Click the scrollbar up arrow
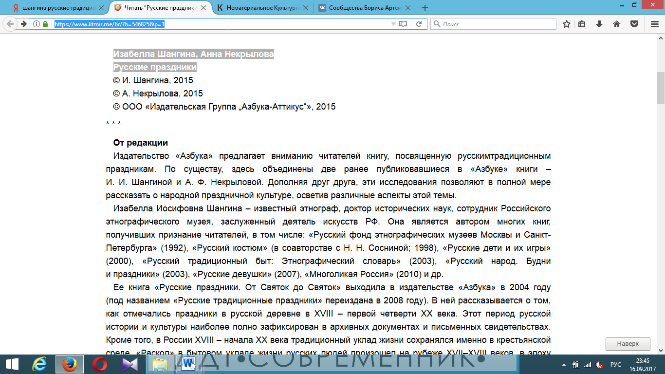 coord(660,38)
